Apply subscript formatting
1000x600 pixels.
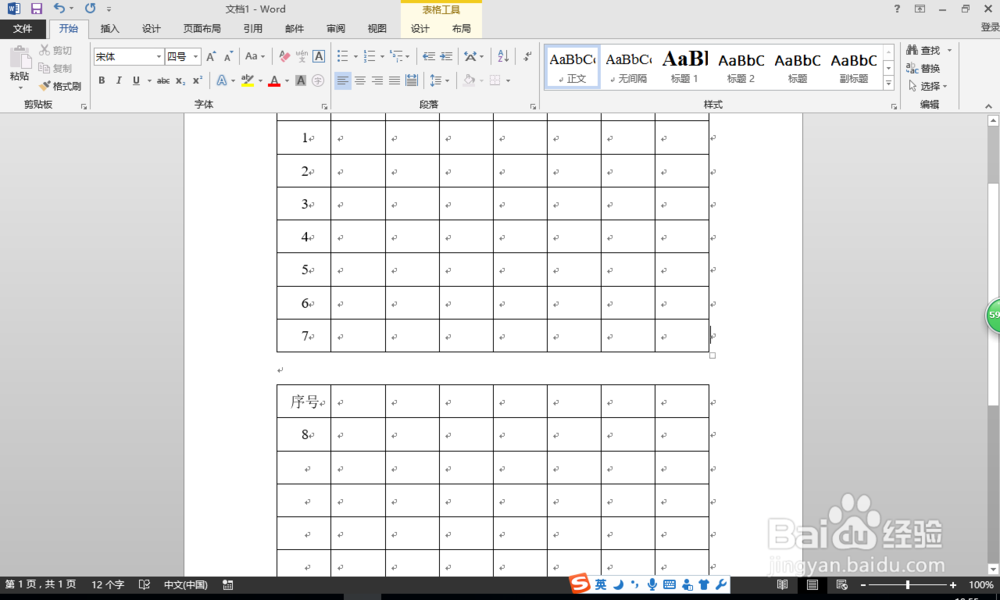click(x=179, y=81)
